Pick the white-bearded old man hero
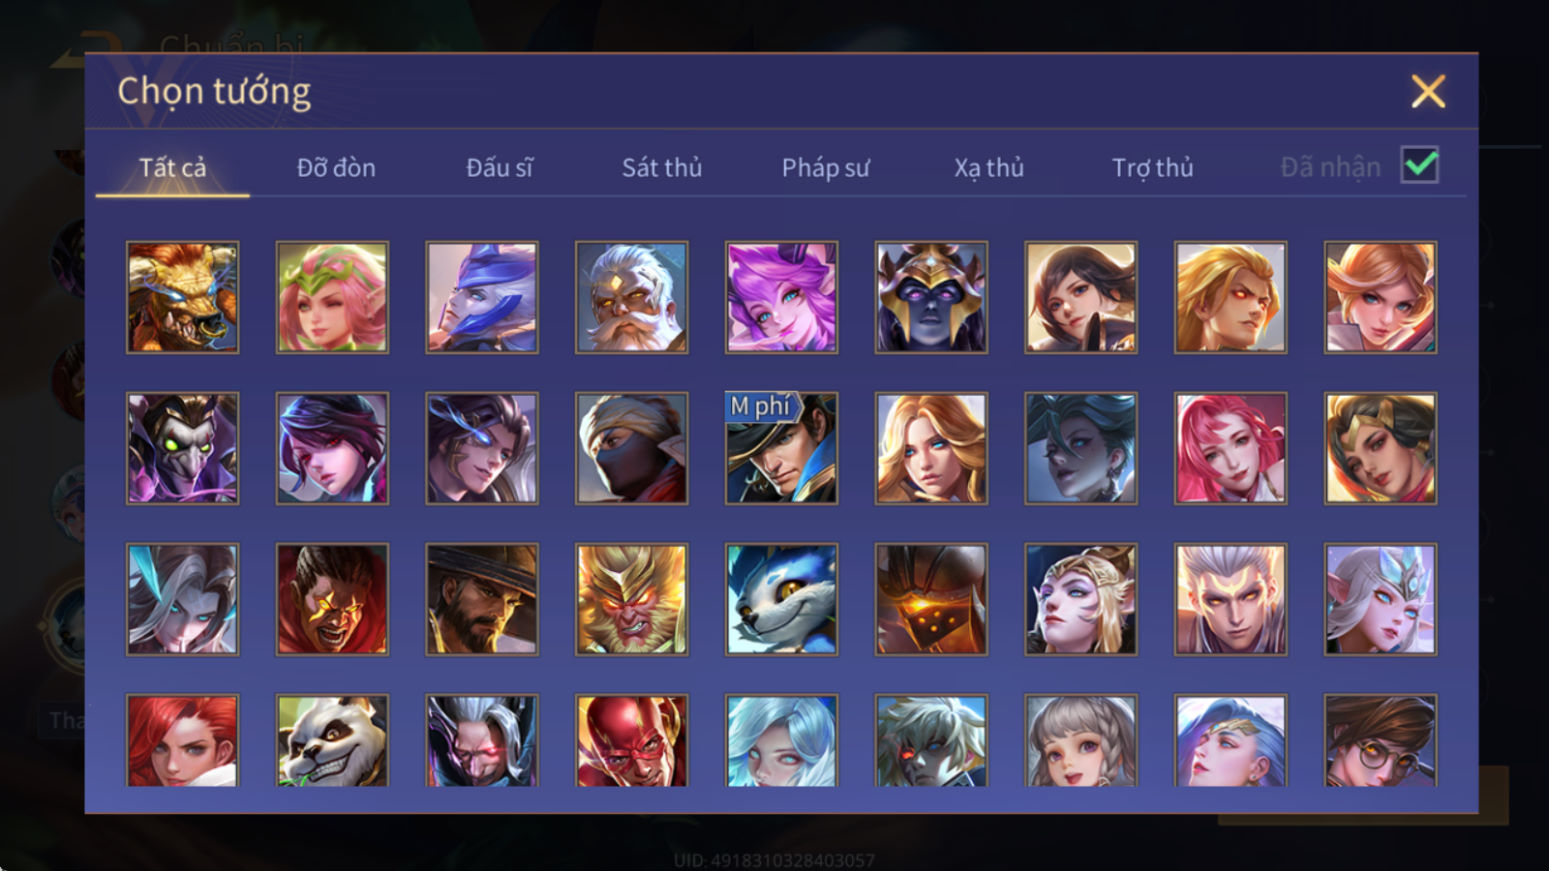 point(631,297)
